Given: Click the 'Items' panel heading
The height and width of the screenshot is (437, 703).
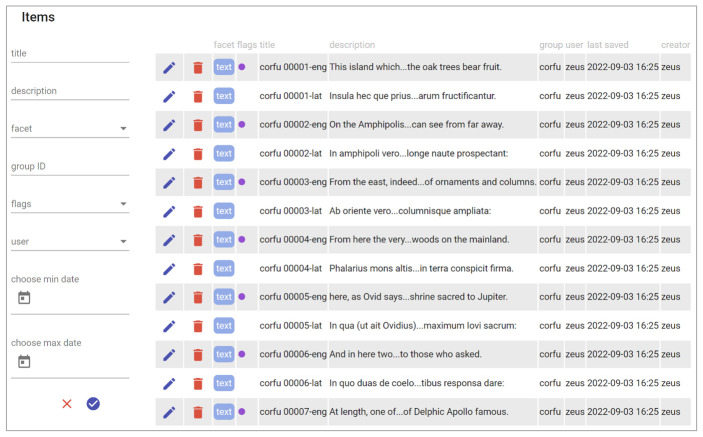Looking at the screenshot, I should (x=38, y=17).
